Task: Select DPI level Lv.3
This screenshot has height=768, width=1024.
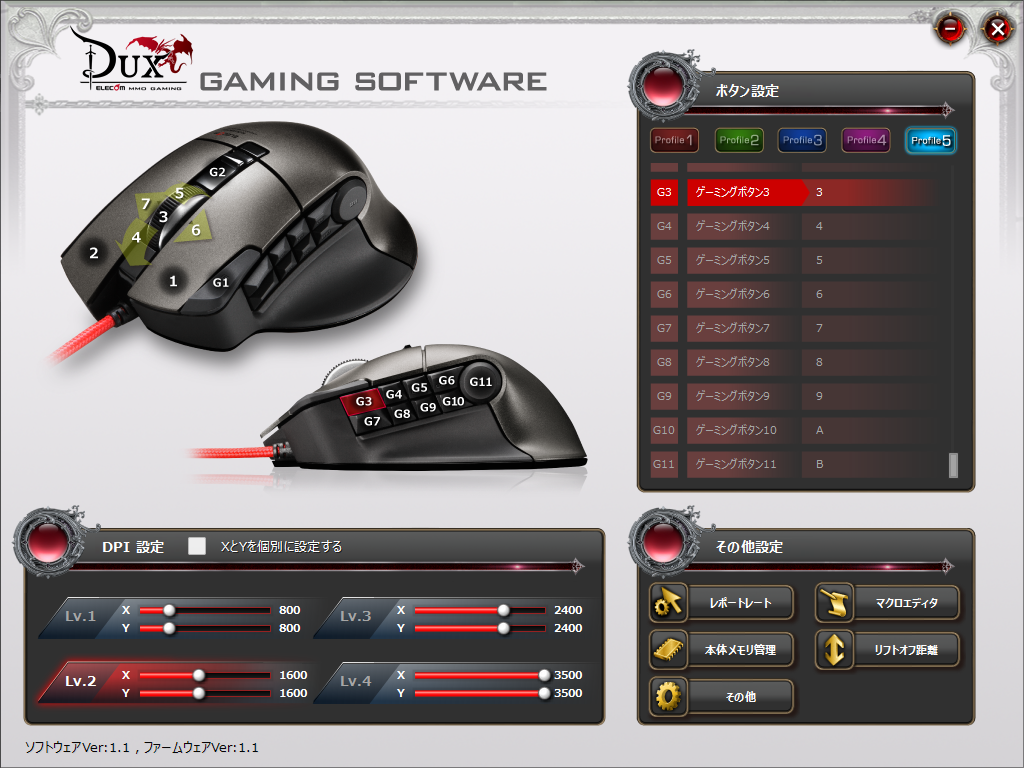Action: (x=355, y=616)
